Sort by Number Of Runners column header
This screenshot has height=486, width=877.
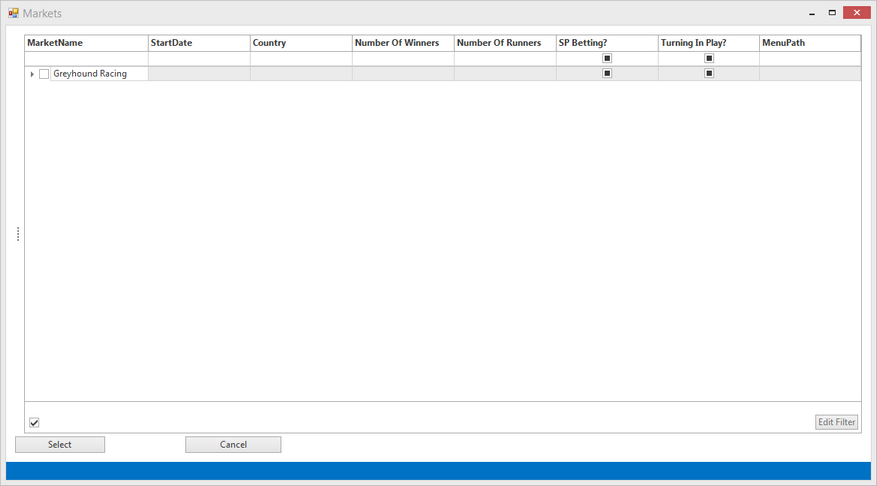point(505,43)
